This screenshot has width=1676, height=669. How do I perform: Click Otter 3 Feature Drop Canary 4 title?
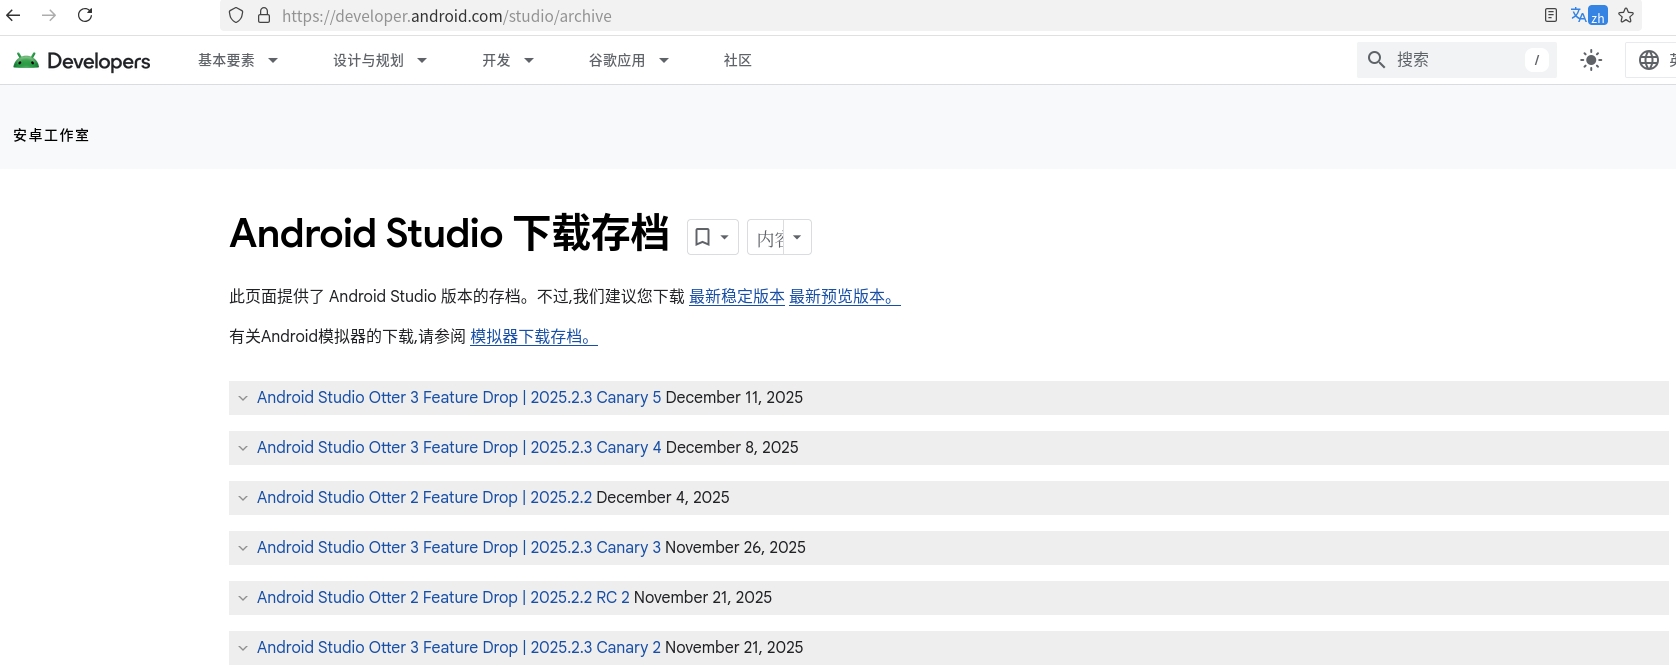tap(459, 447)
